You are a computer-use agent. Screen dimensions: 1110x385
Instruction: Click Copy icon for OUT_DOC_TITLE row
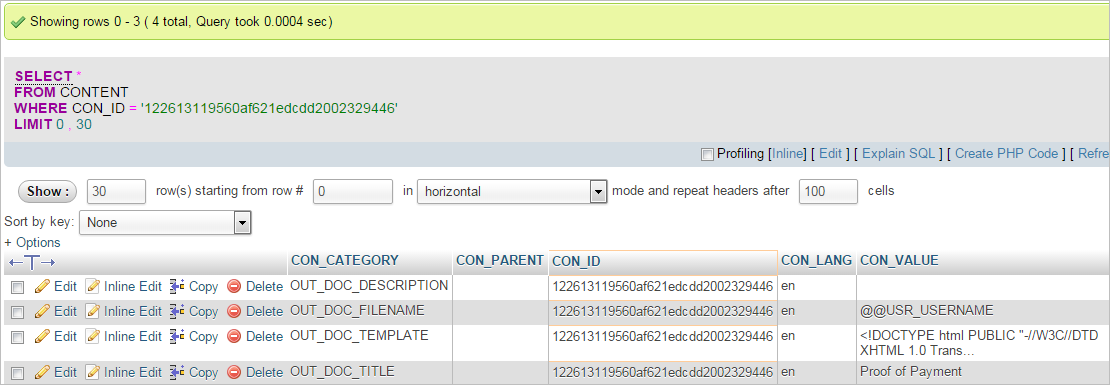coord(177,372)
